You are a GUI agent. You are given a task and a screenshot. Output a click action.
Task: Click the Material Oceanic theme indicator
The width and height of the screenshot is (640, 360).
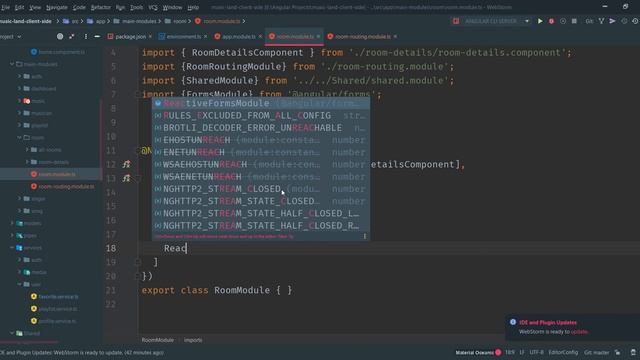click(x=474, y=352)
